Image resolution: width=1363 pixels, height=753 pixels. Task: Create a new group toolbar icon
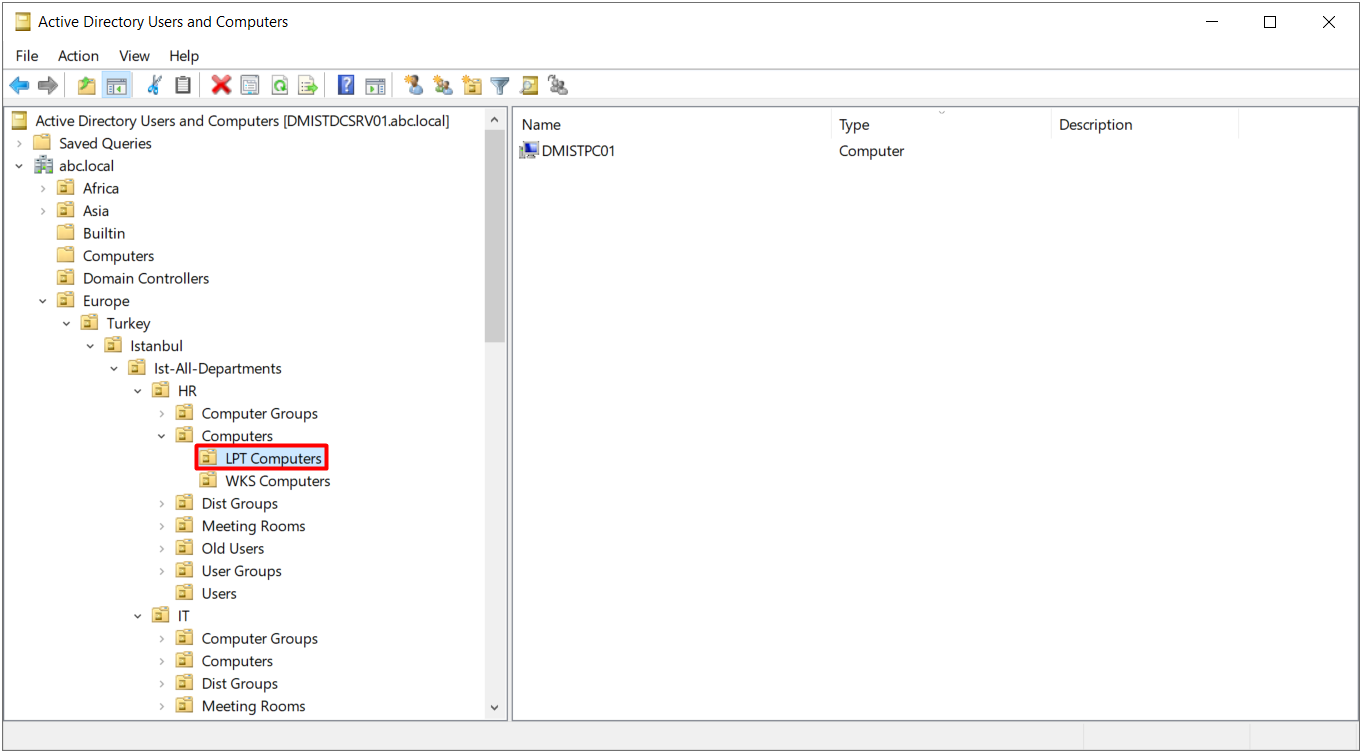click(x=442, y=86)
